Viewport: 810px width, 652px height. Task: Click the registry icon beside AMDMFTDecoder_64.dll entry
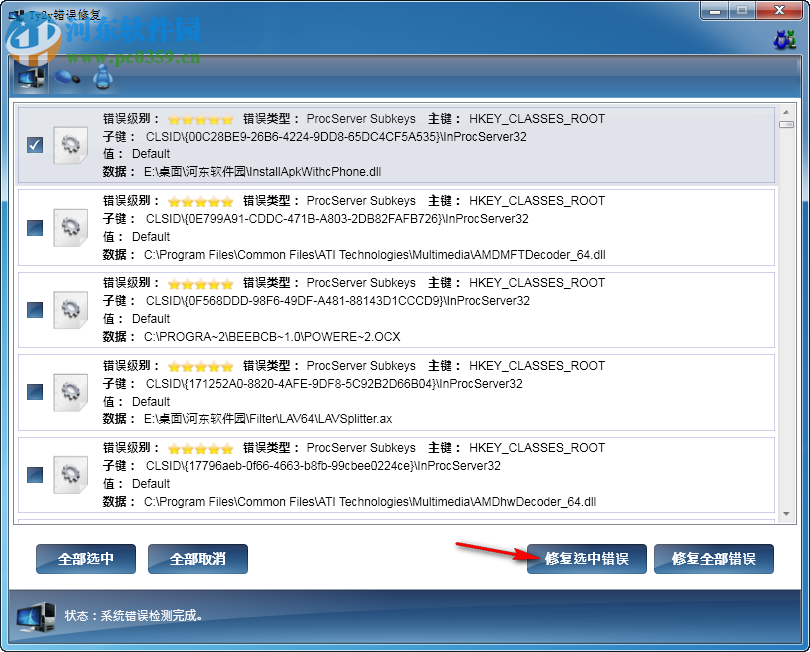pyautogui.click(x=70, y=227)
